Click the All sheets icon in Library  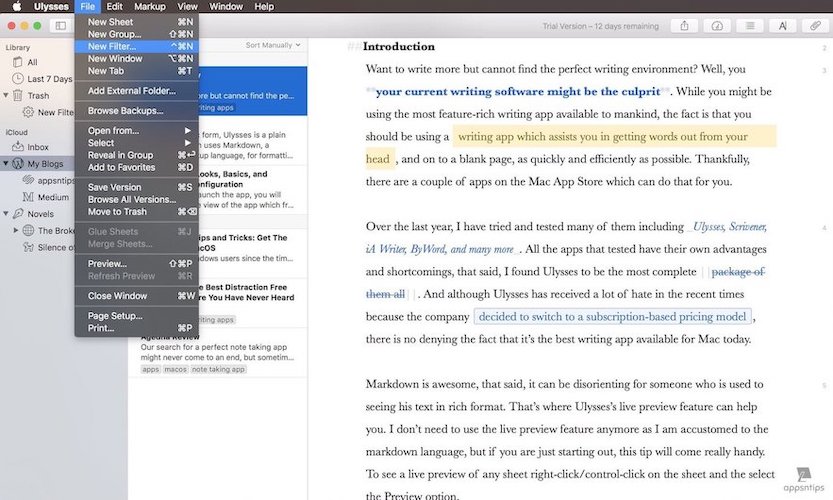17,62
